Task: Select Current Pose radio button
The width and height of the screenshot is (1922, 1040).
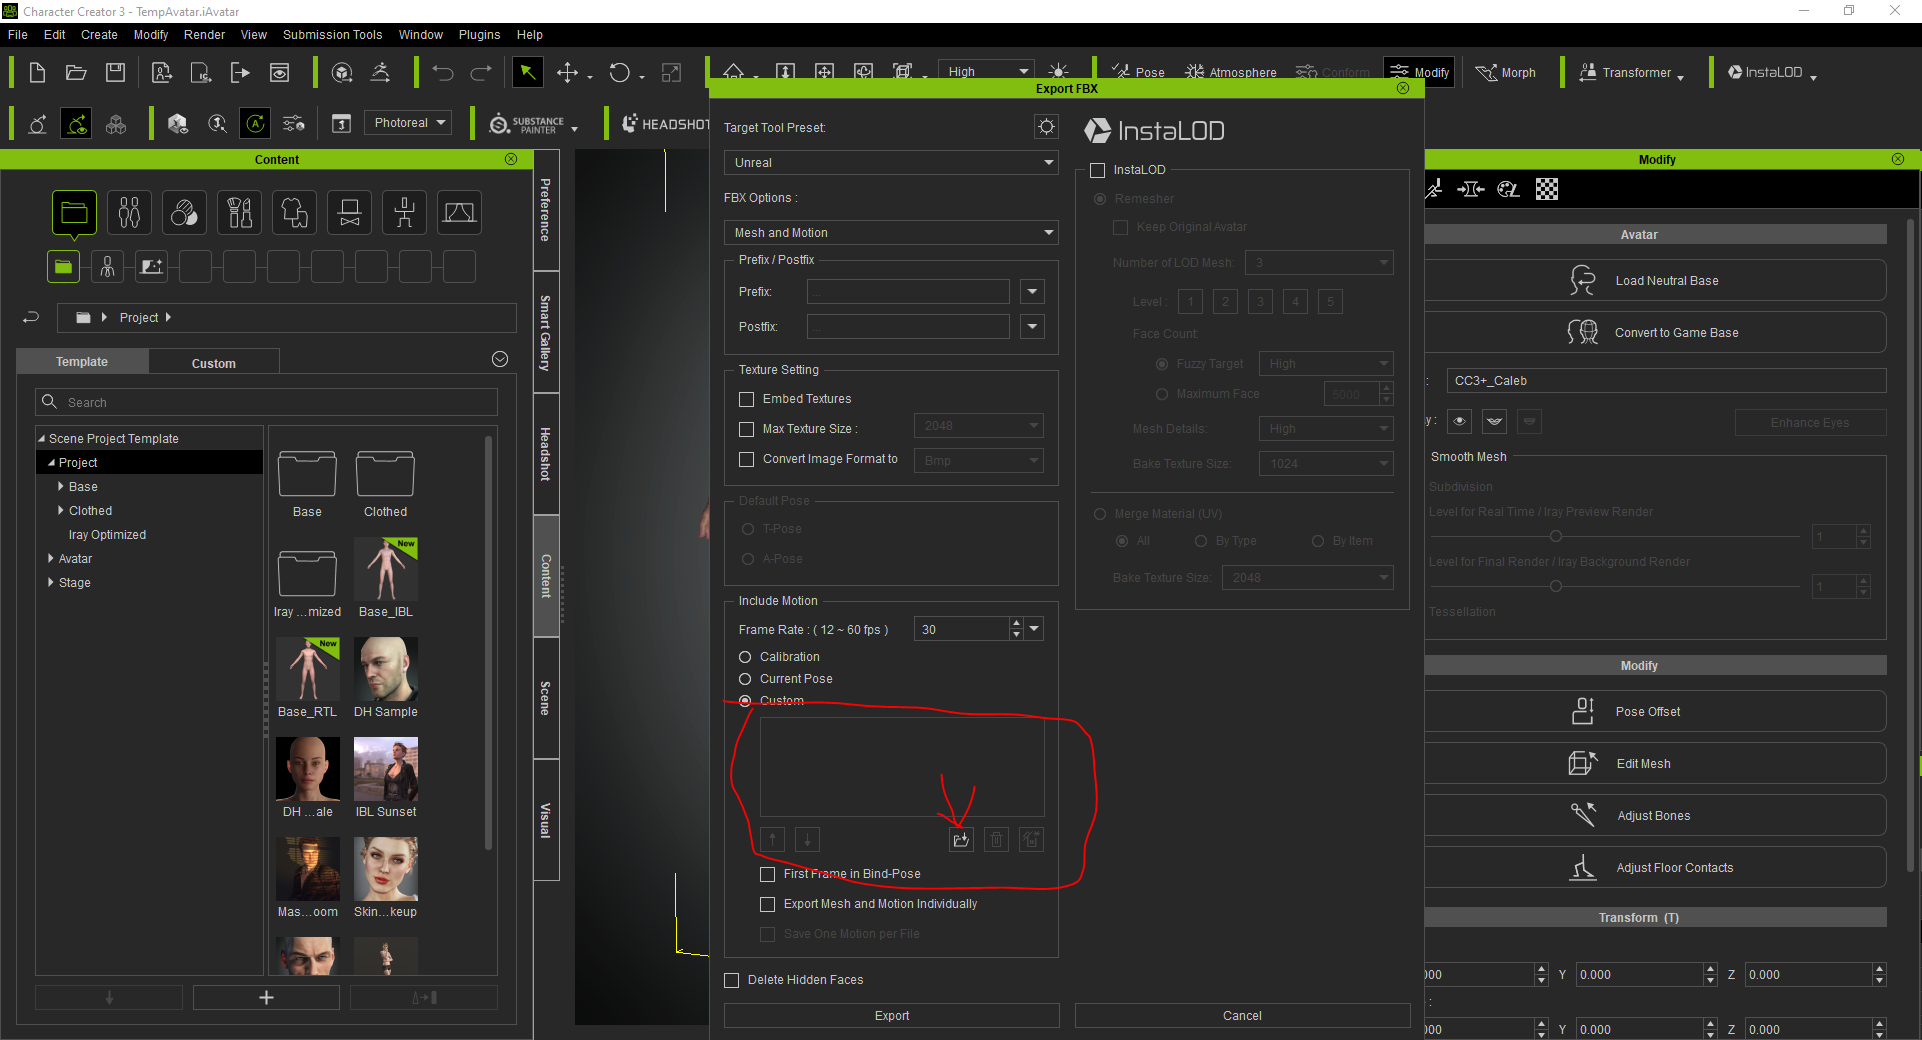Action: pyautogui.click(x=745, y=679)
